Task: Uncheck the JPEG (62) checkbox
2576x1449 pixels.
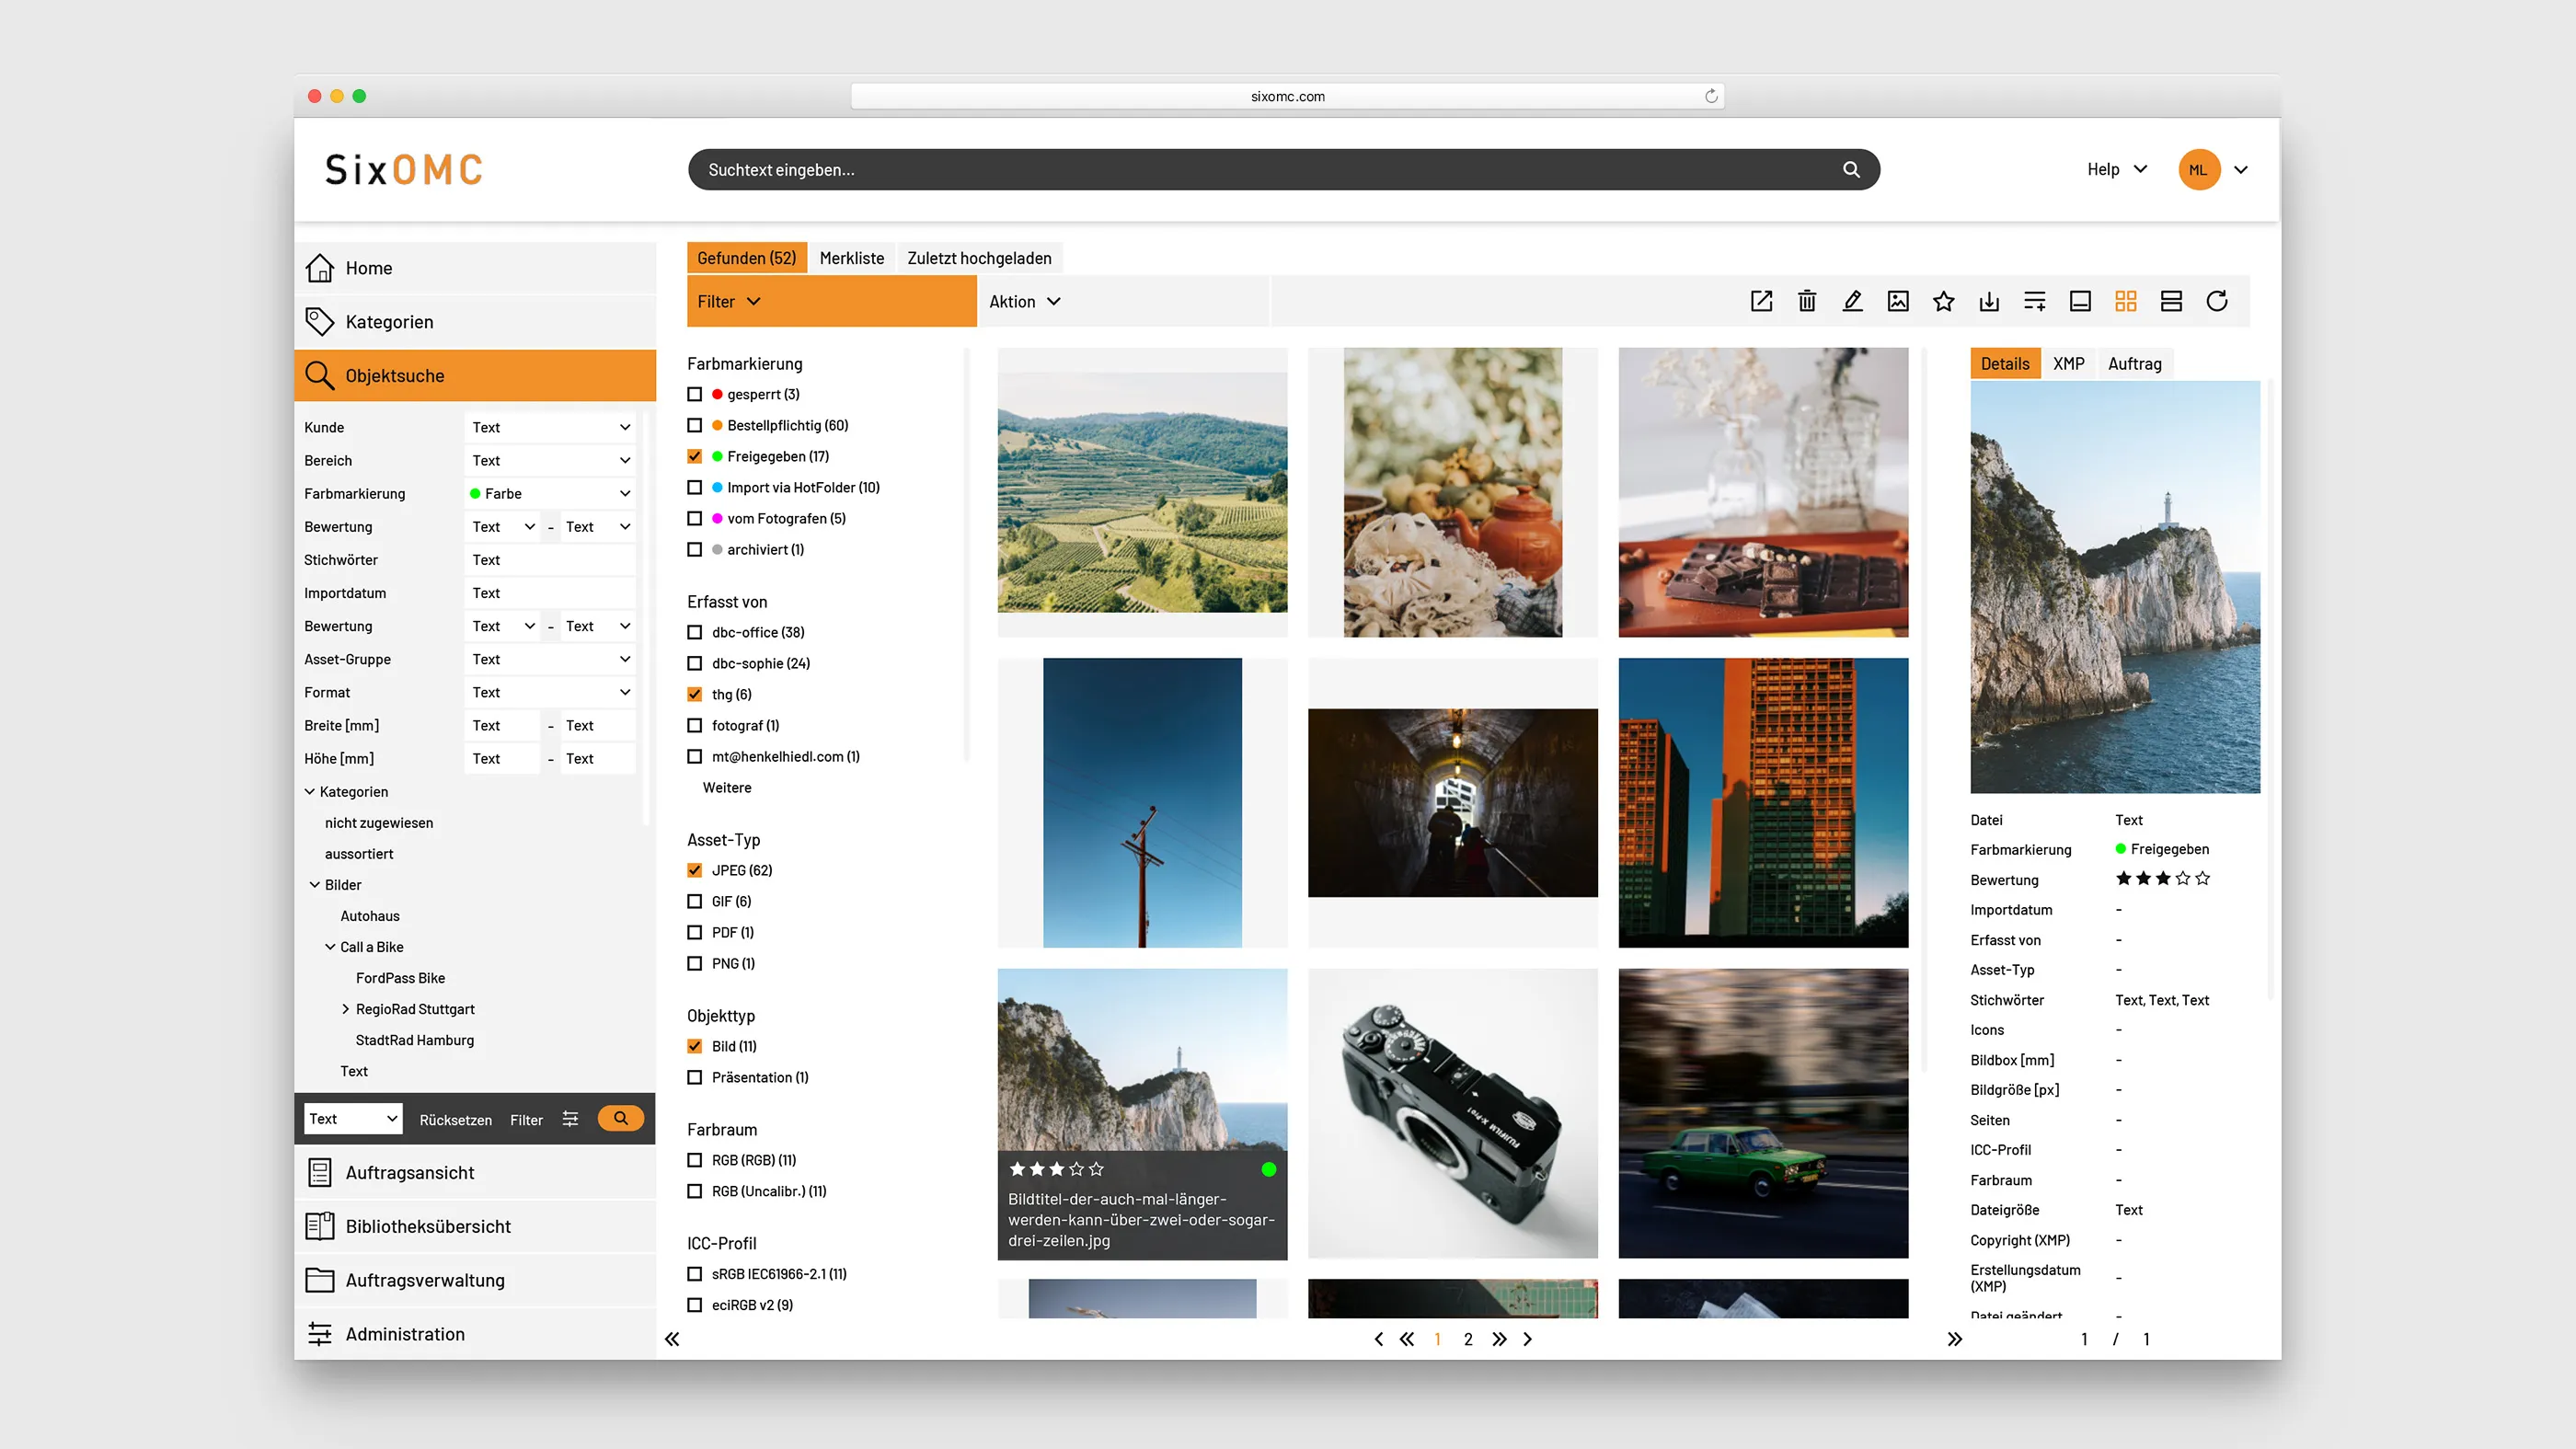Action: pos(695,870)
